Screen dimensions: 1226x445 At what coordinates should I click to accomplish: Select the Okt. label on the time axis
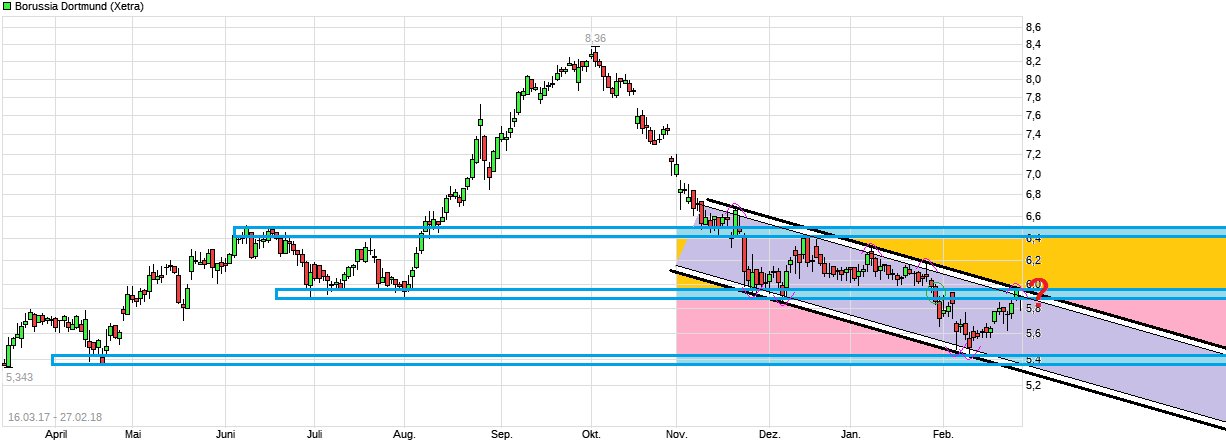[591, 435]
